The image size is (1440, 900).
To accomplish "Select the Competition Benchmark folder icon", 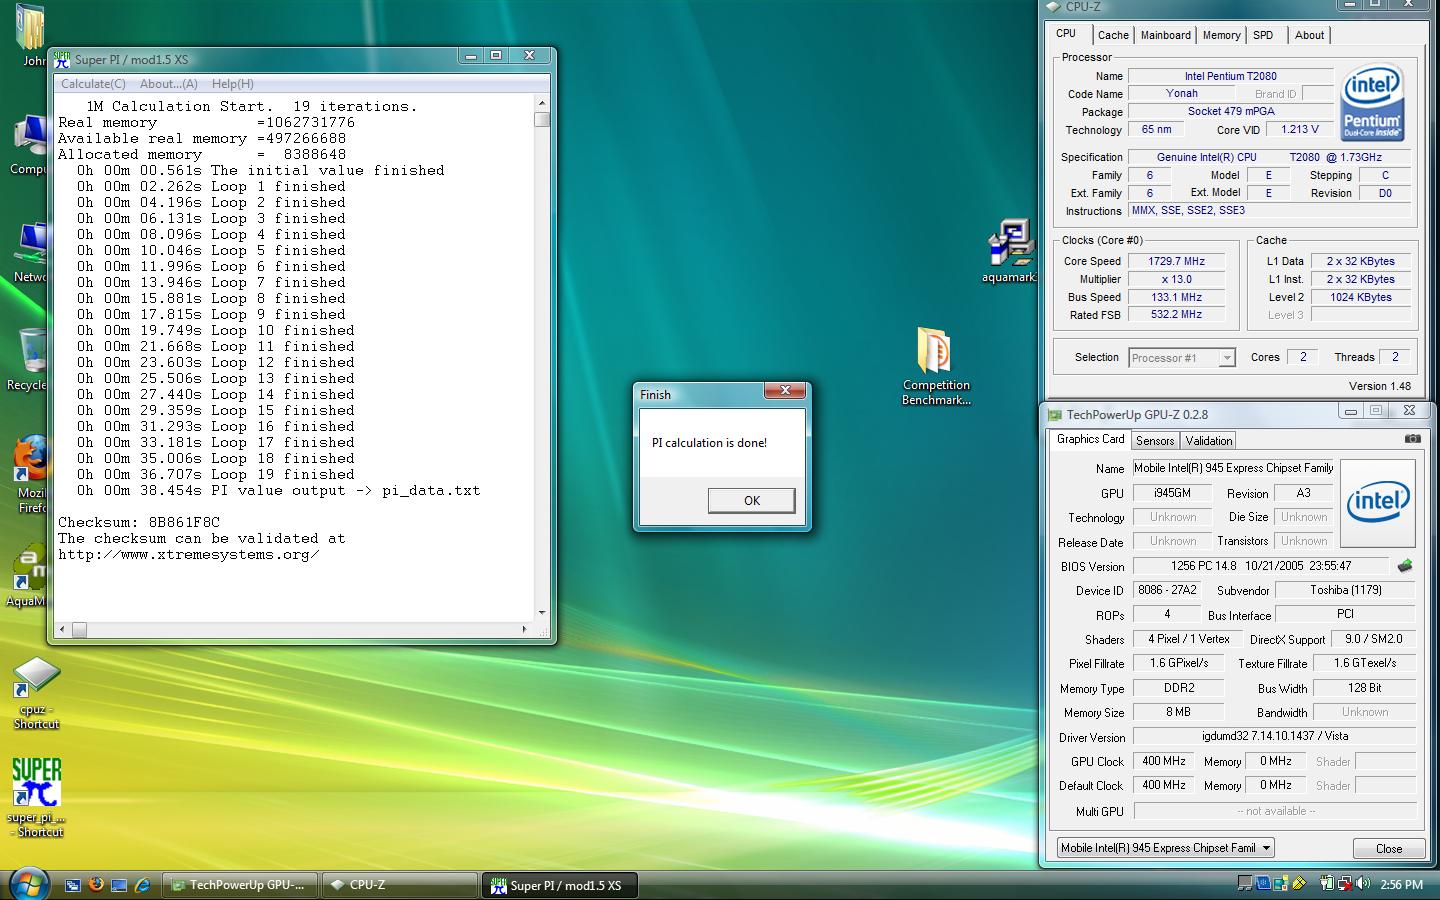I will [936, 366].
